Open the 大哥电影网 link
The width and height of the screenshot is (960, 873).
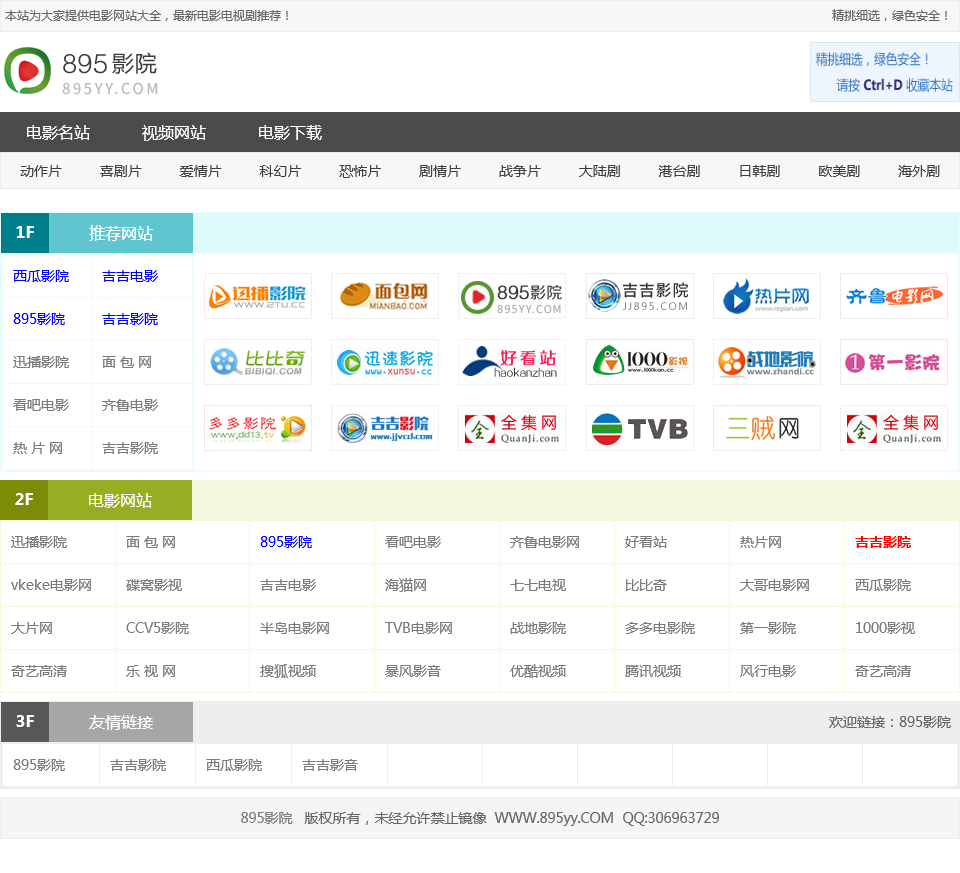click(x=774, y=585)
